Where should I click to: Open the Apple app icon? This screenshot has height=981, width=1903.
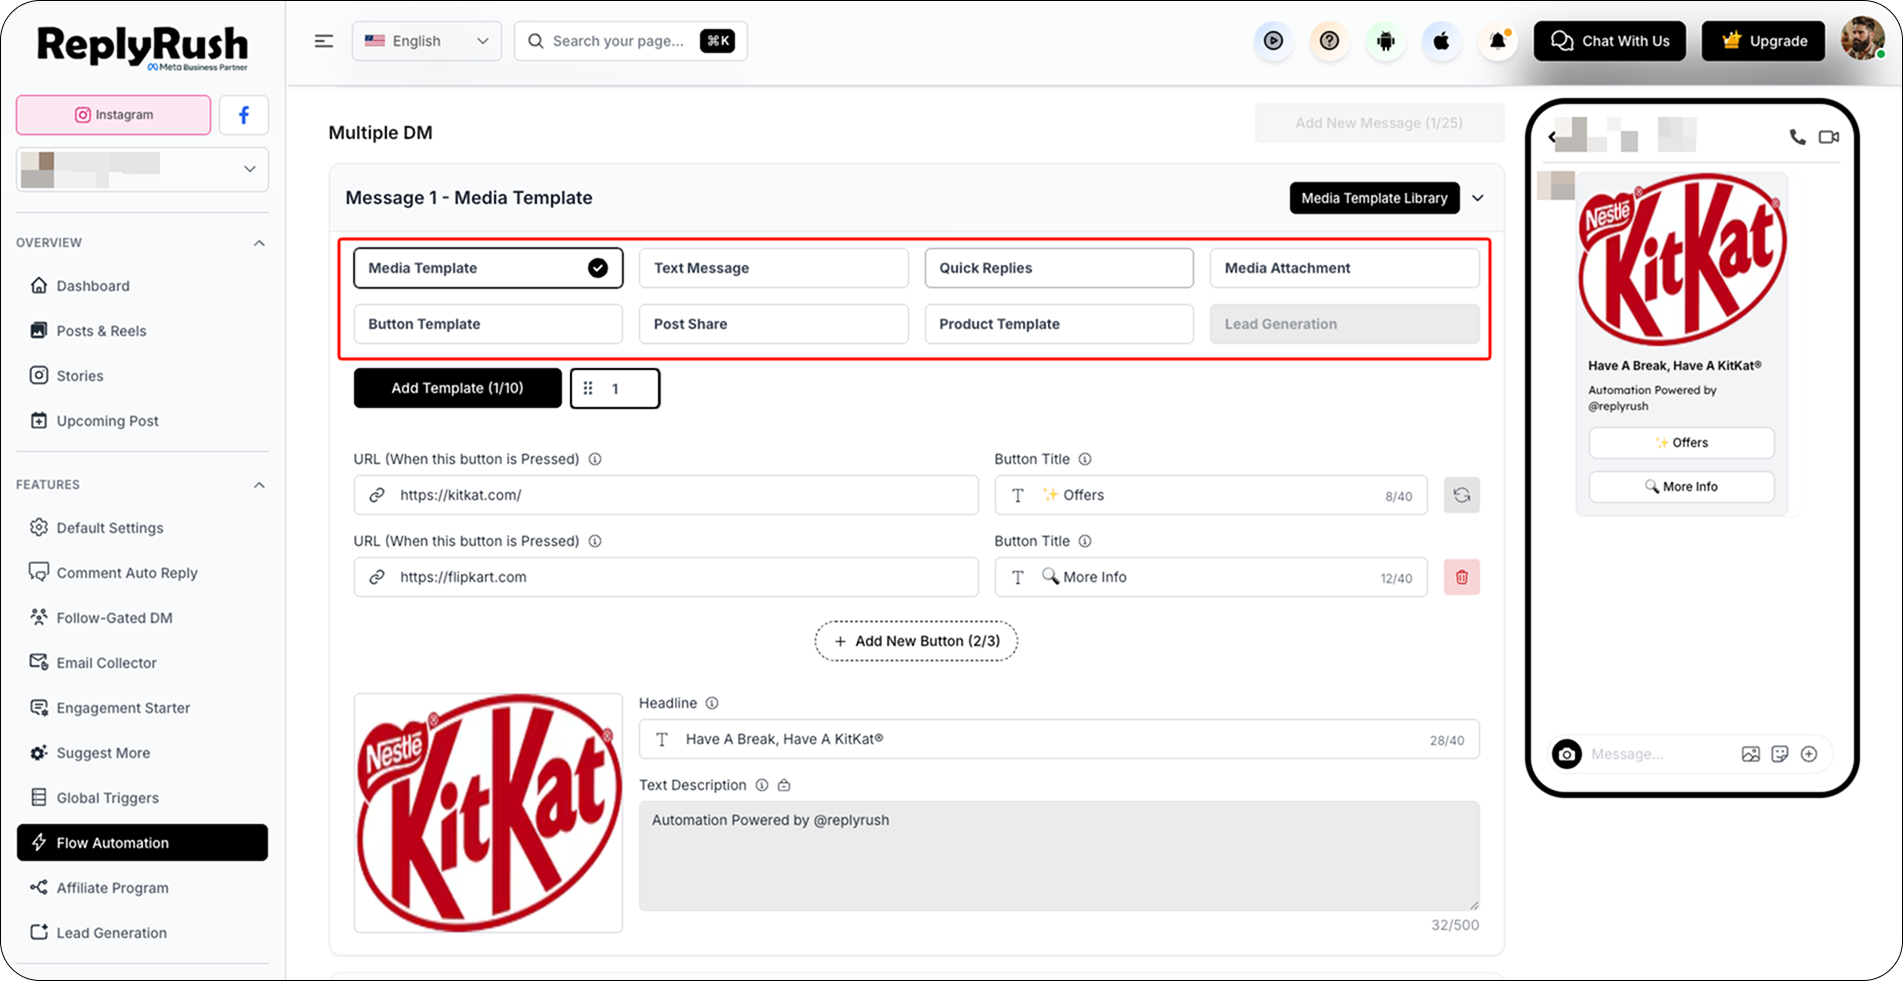click(x=1441, y=41)
